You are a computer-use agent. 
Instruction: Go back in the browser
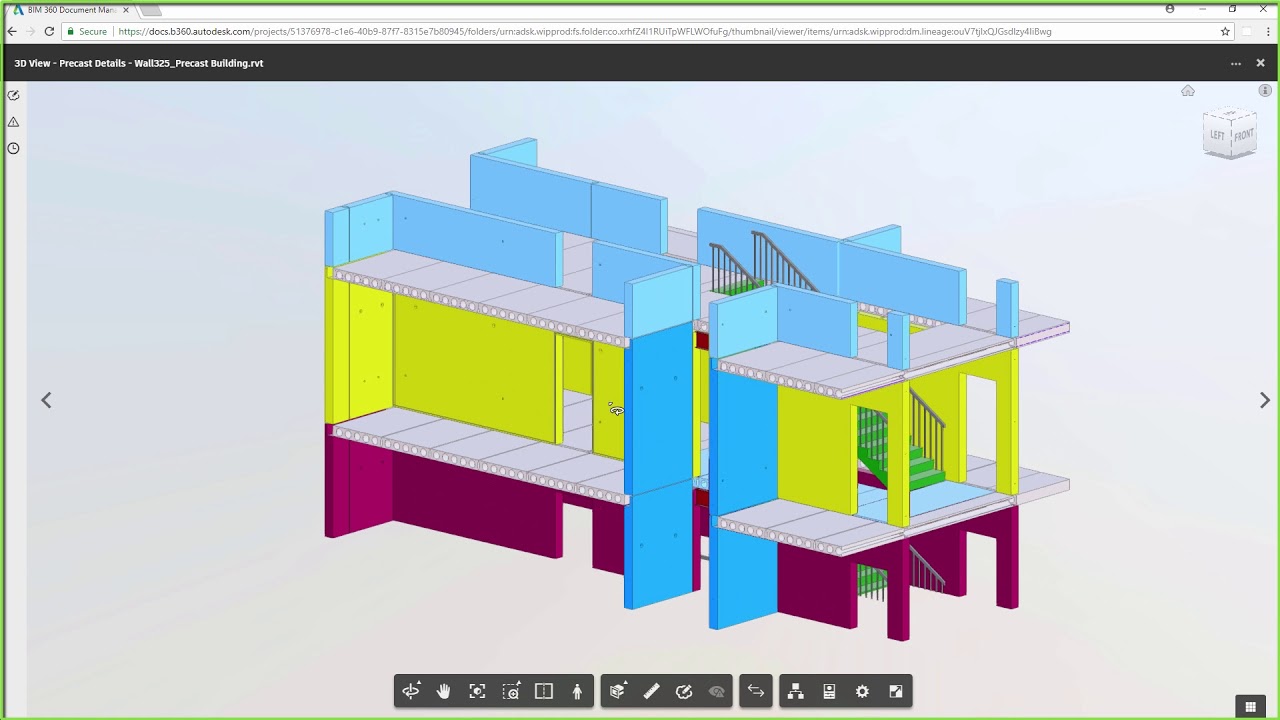[12, 31]
